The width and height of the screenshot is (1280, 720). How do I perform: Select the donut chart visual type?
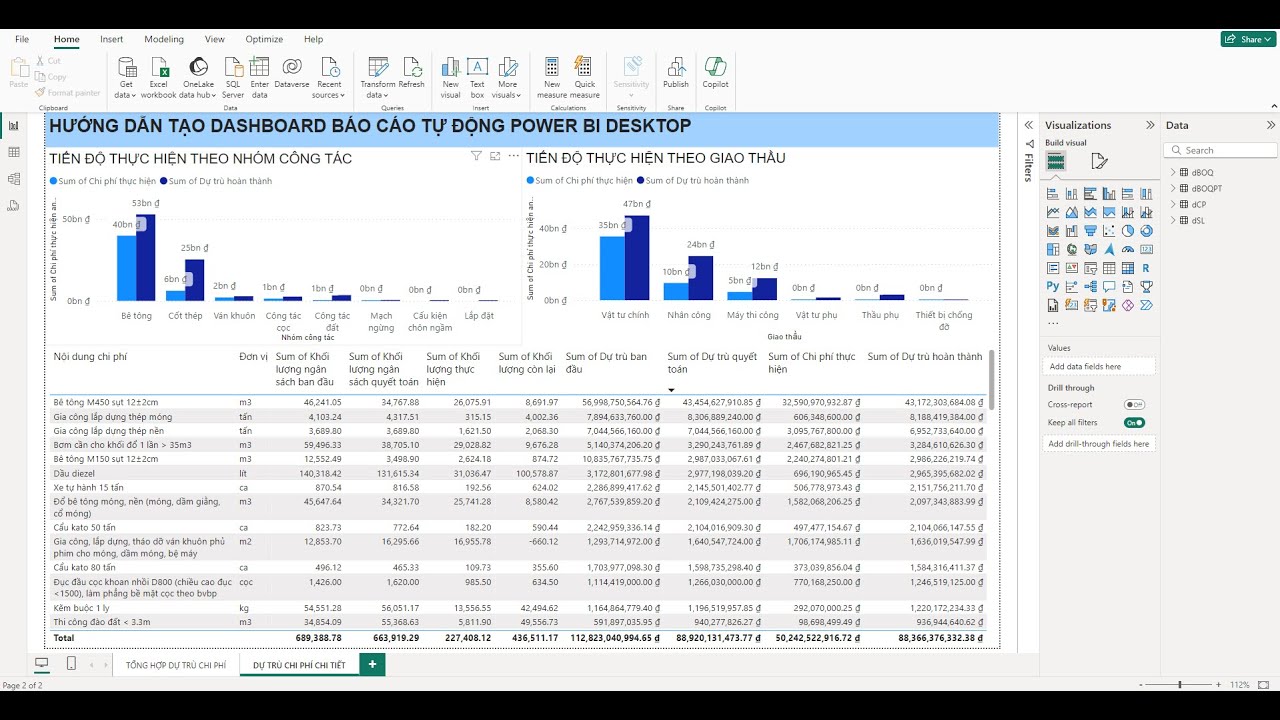[1147, 231]
